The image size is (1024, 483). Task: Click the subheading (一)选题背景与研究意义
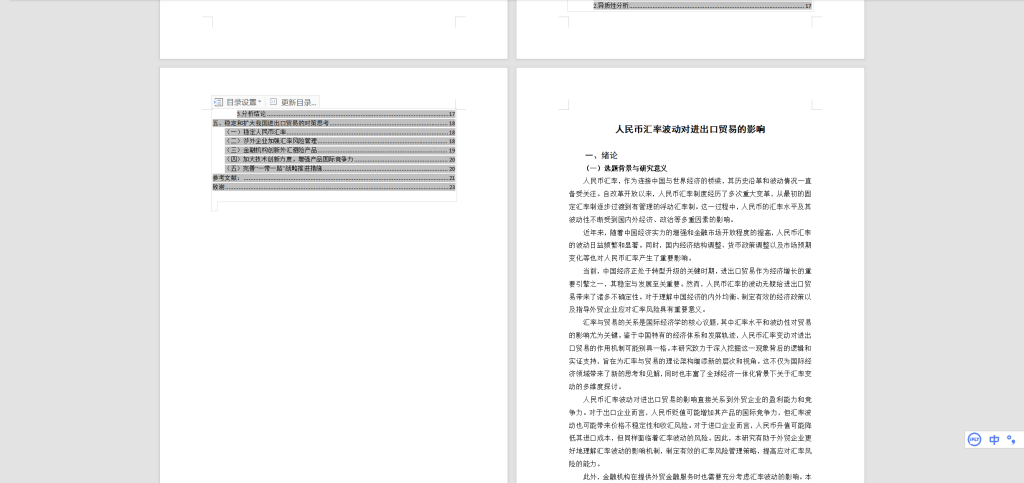point(626,168)
